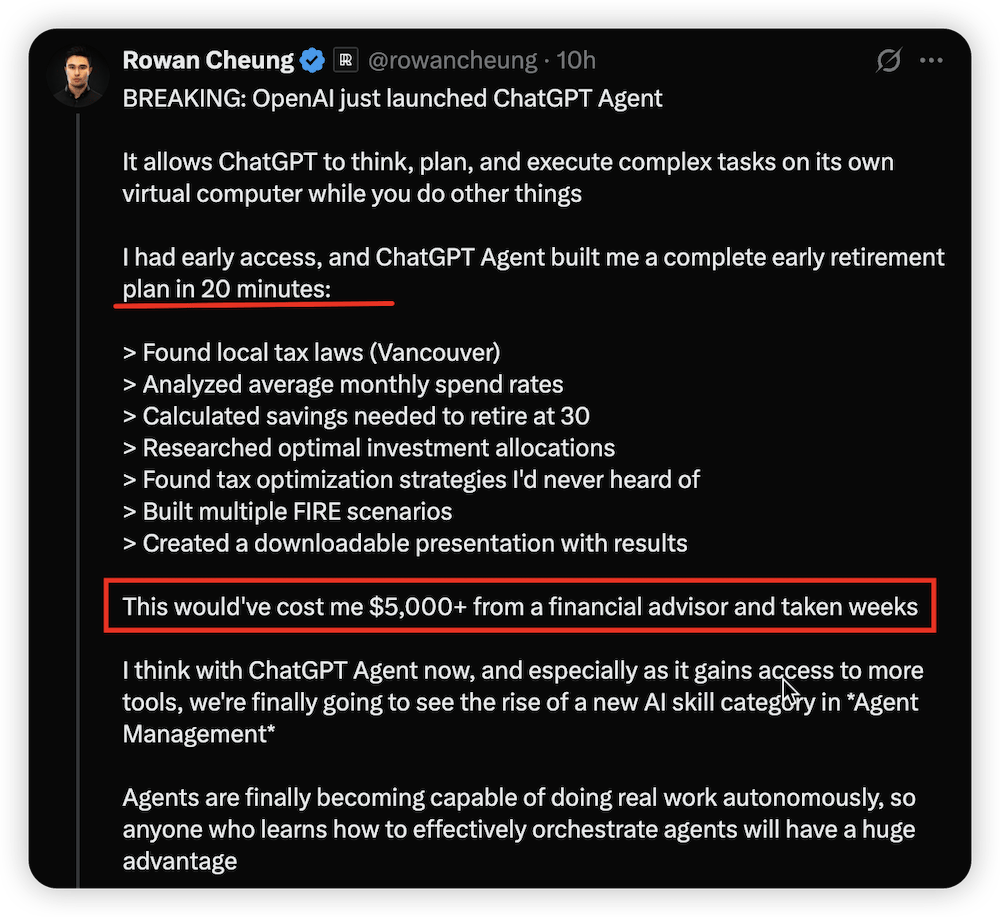This screenshot has height=917, width=1000.
Task: Click the affiliate badge beside the checkmark
Action: click(x=346, y=61)
